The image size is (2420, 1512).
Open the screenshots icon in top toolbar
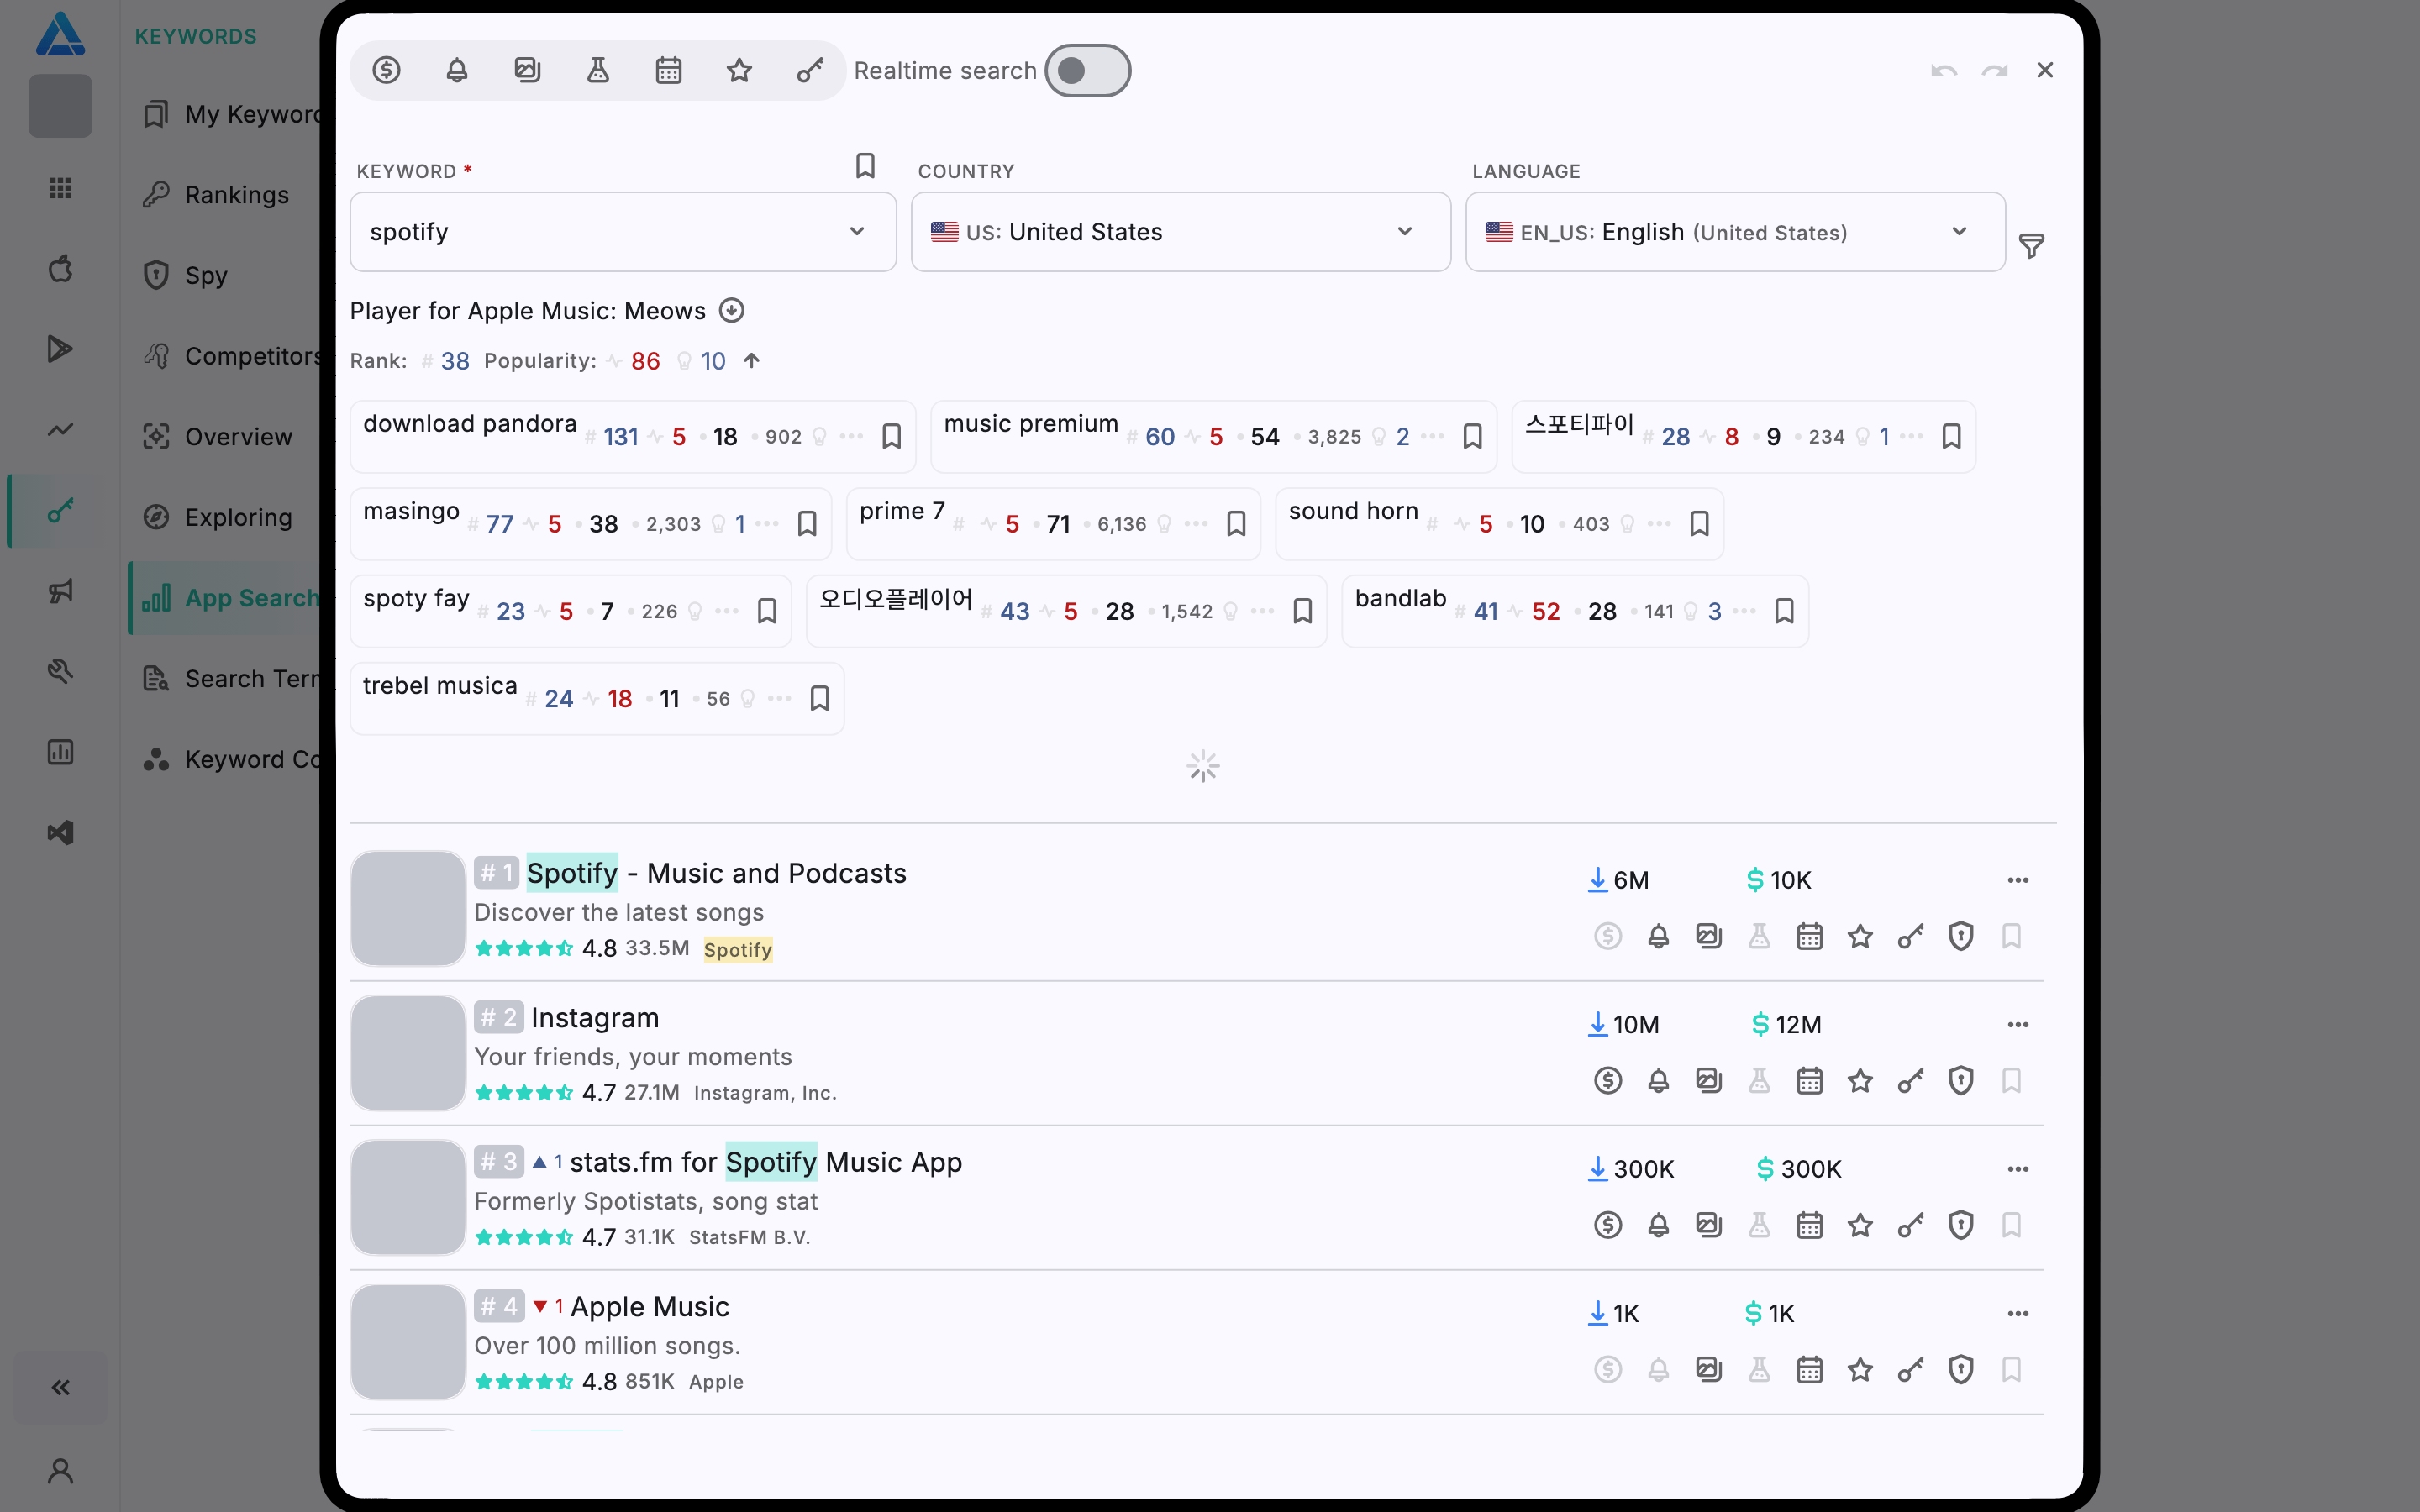tap(527, 70)
